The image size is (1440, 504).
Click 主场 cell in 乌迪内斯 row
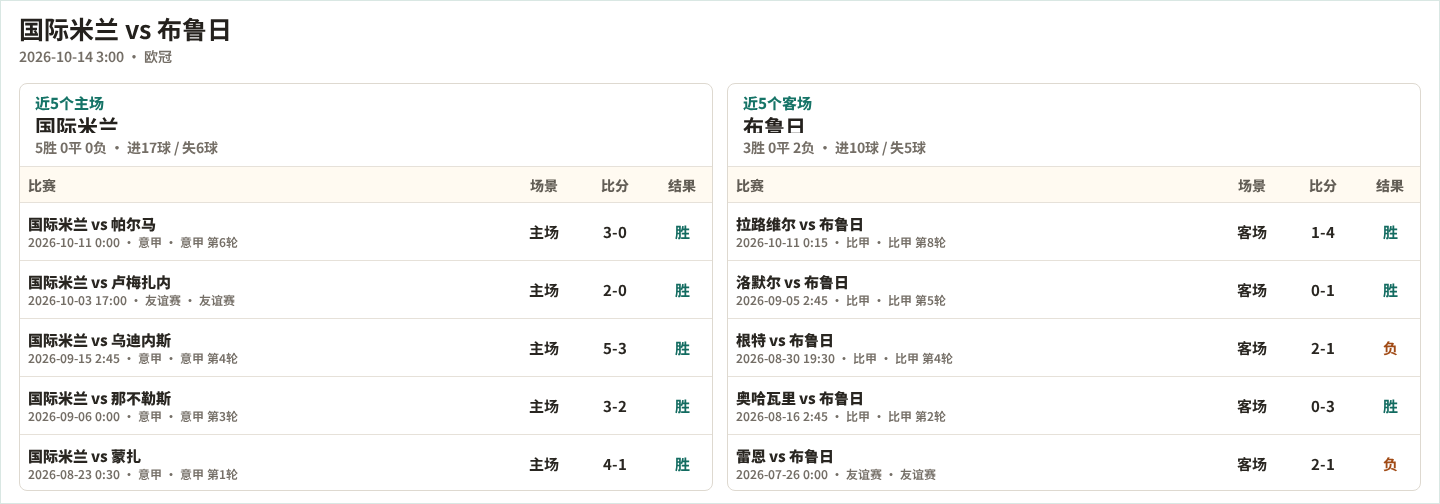click(x=544, y=348)
